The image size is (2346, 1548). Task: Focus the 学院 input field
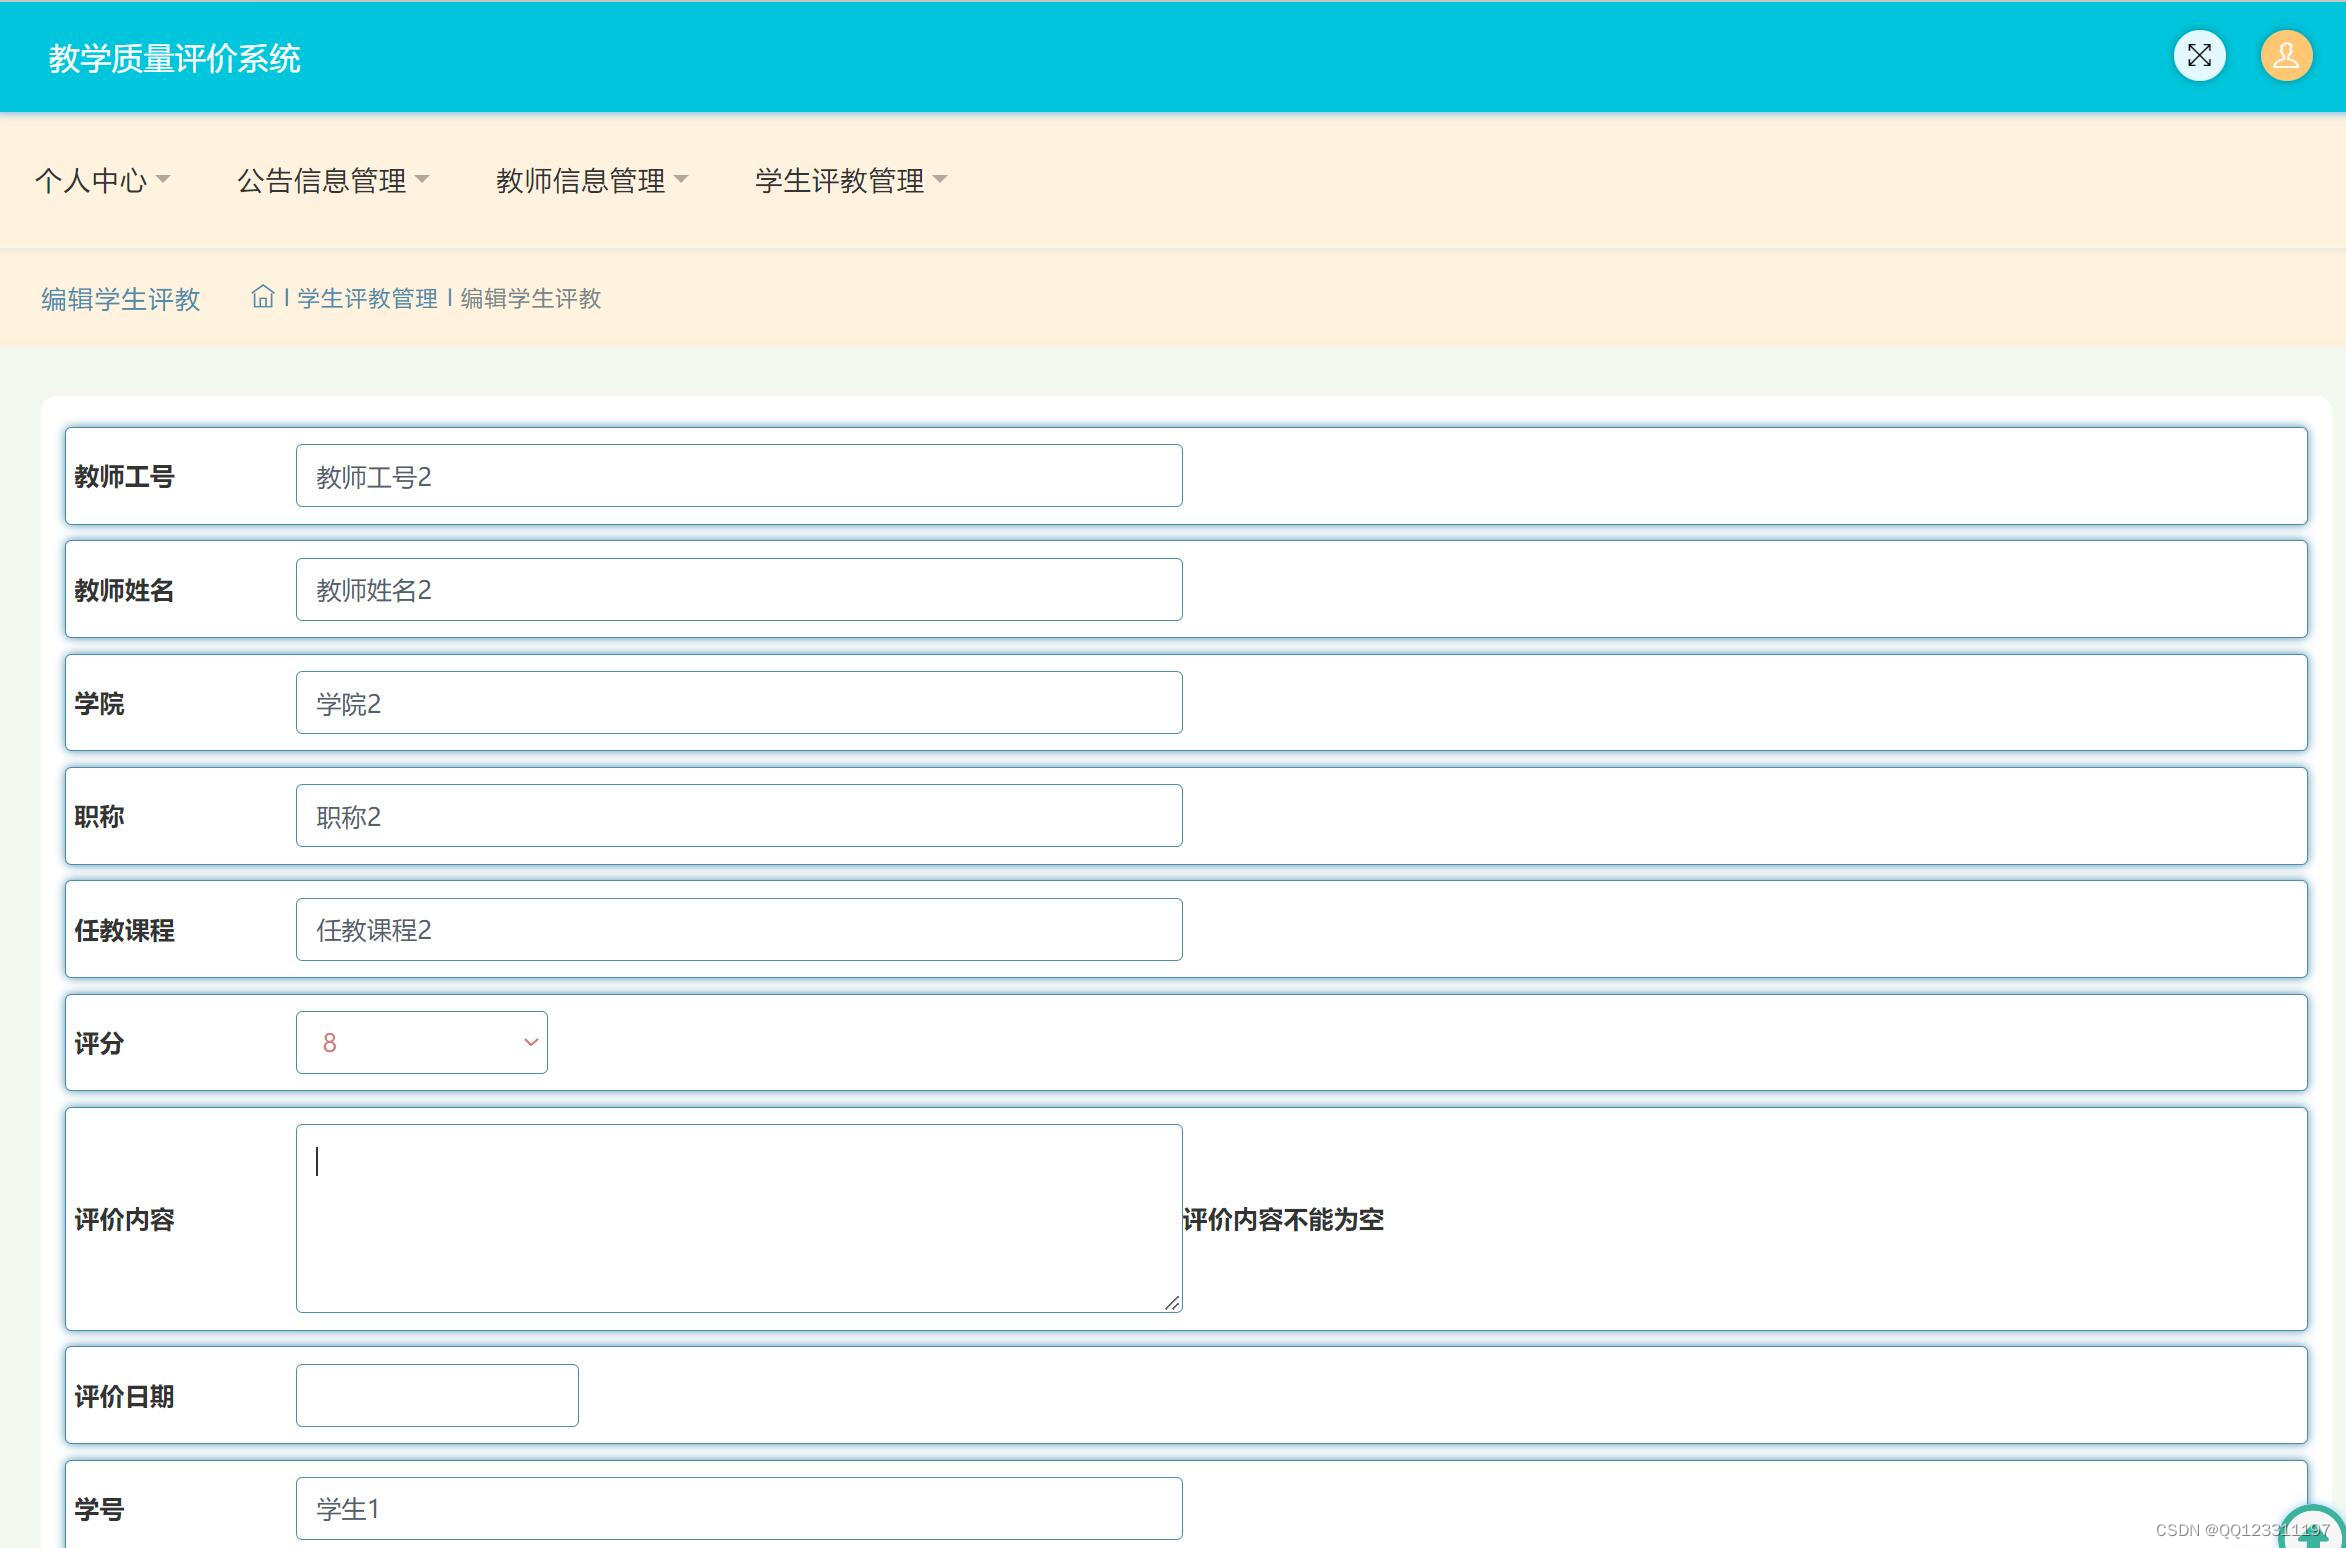(x=739, y=703)
